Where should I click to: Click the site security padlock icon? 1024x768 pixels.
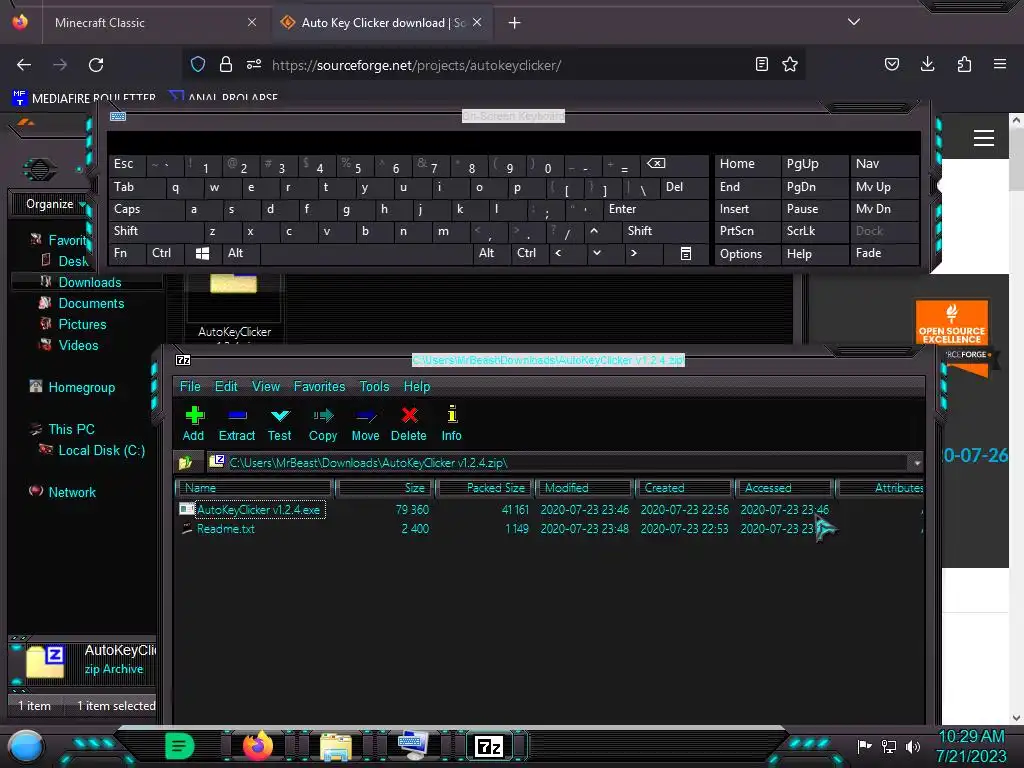(226, 64)
